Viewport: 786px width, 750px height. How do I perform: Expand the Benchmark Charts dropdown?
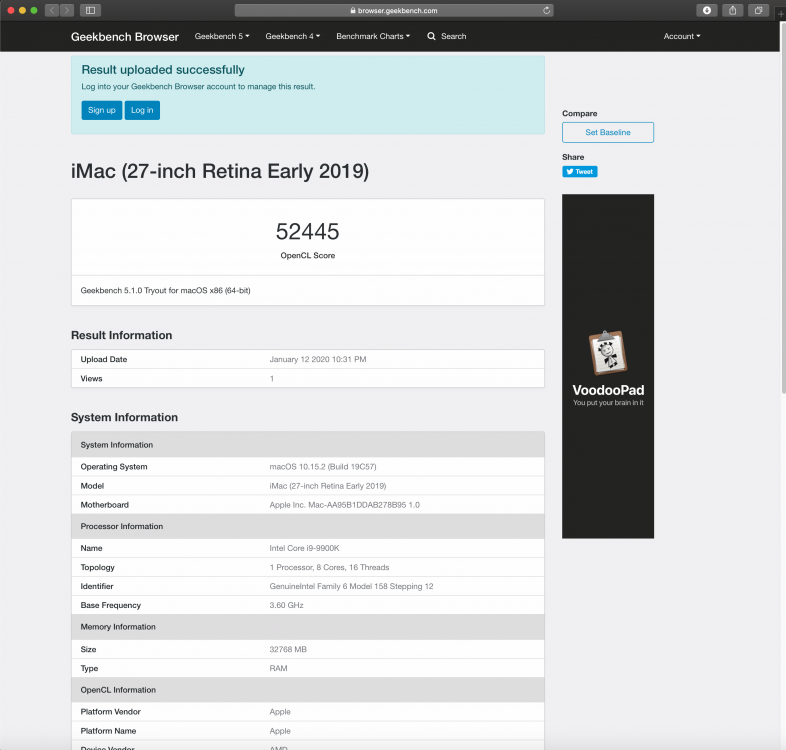[373, 36]
